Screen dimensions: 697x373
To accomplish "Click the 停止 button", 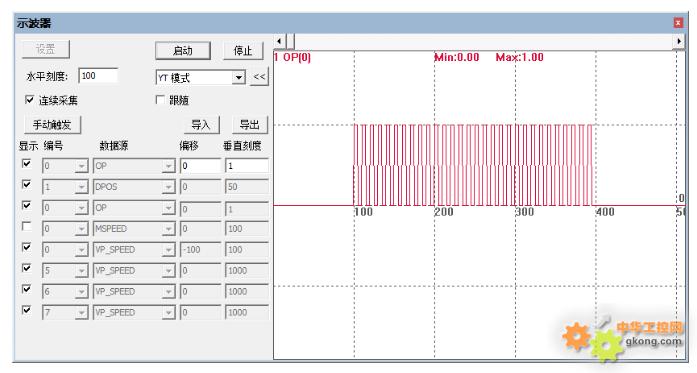I will tap(243, 51).
